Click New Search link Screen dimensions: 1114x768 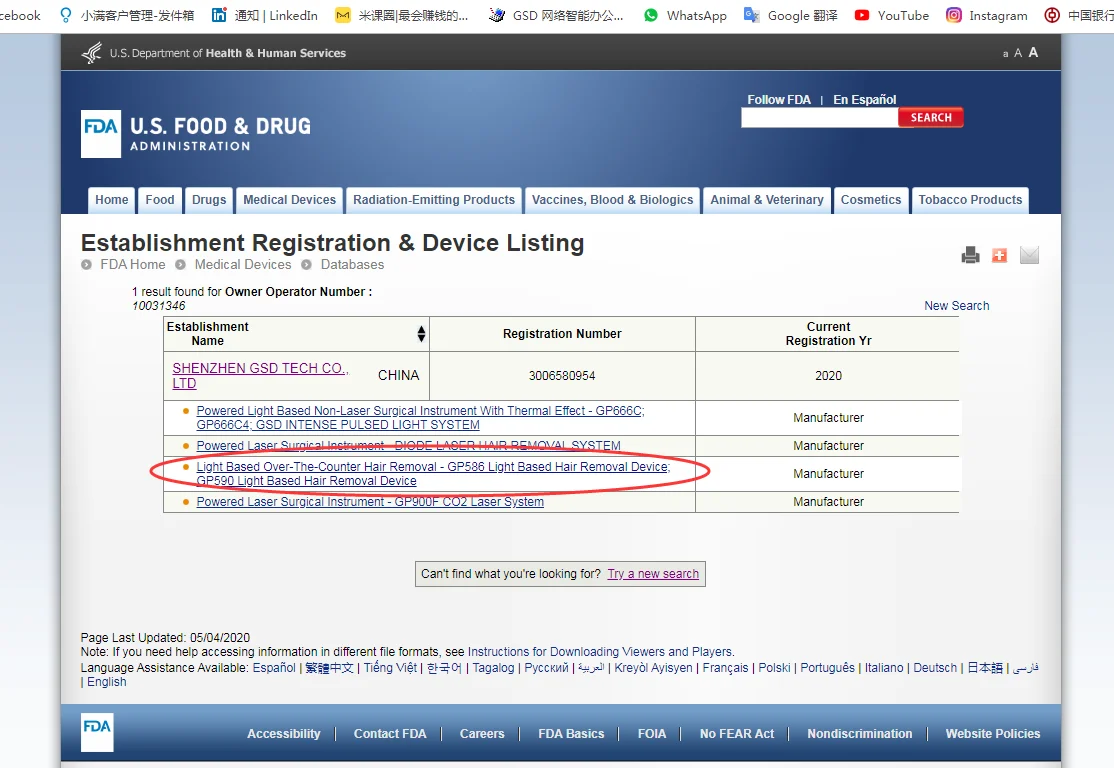pyautogui.click(x=956, y=305)
